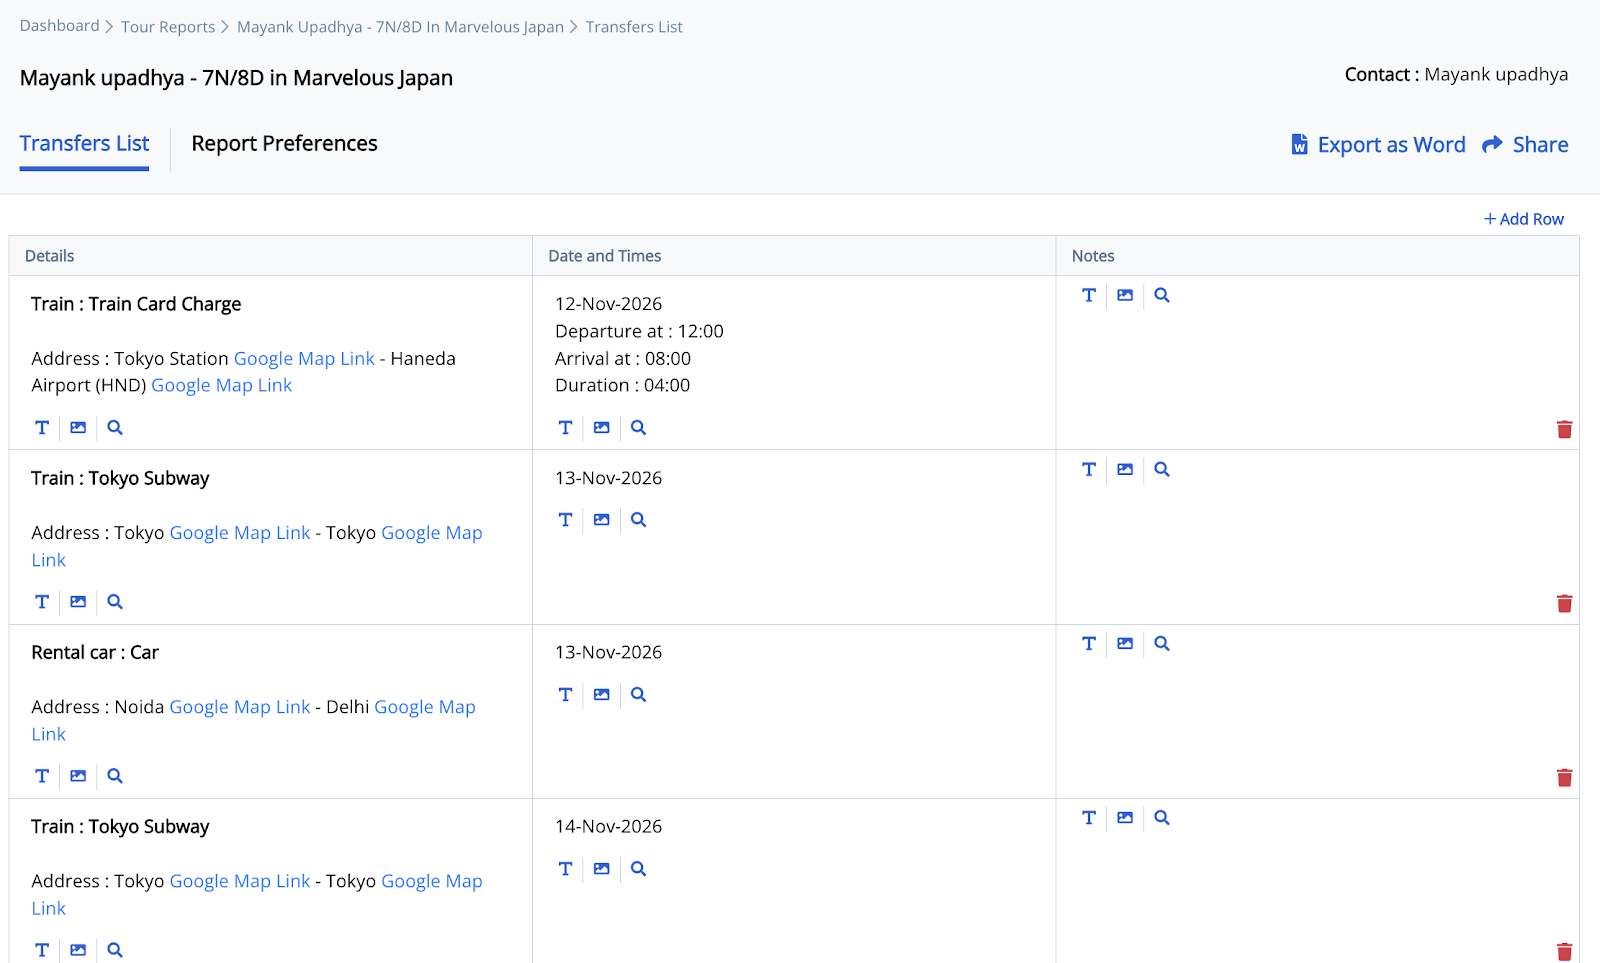Viewport: 1600px width, 963px height.
Task: Add text in Train Card Charge details
Action: pos(42,428)
